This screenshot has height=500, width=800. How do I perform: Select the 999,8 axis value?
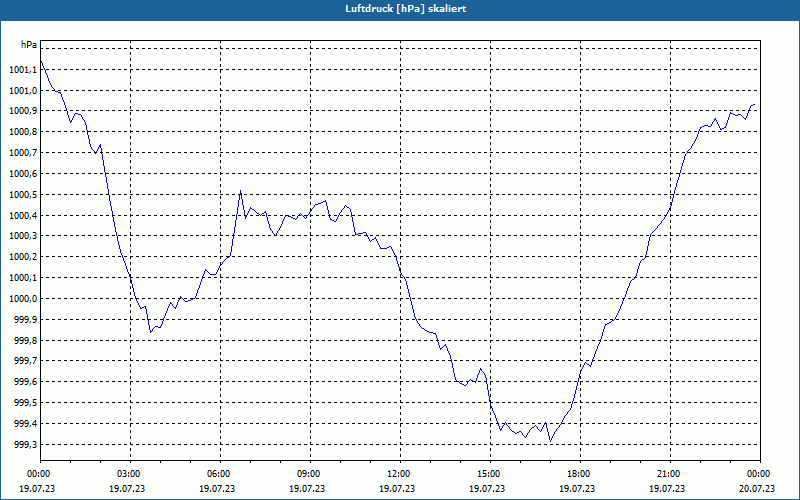(26, 341)
